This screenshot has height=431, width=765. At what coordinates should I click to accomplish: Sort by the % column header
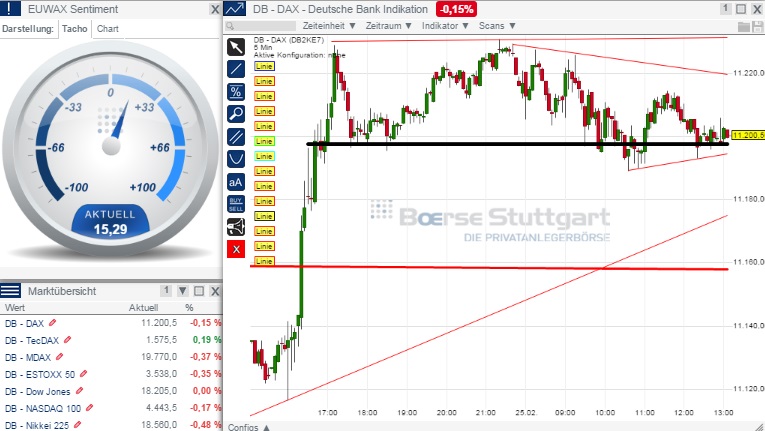click(x=189, y=308)
